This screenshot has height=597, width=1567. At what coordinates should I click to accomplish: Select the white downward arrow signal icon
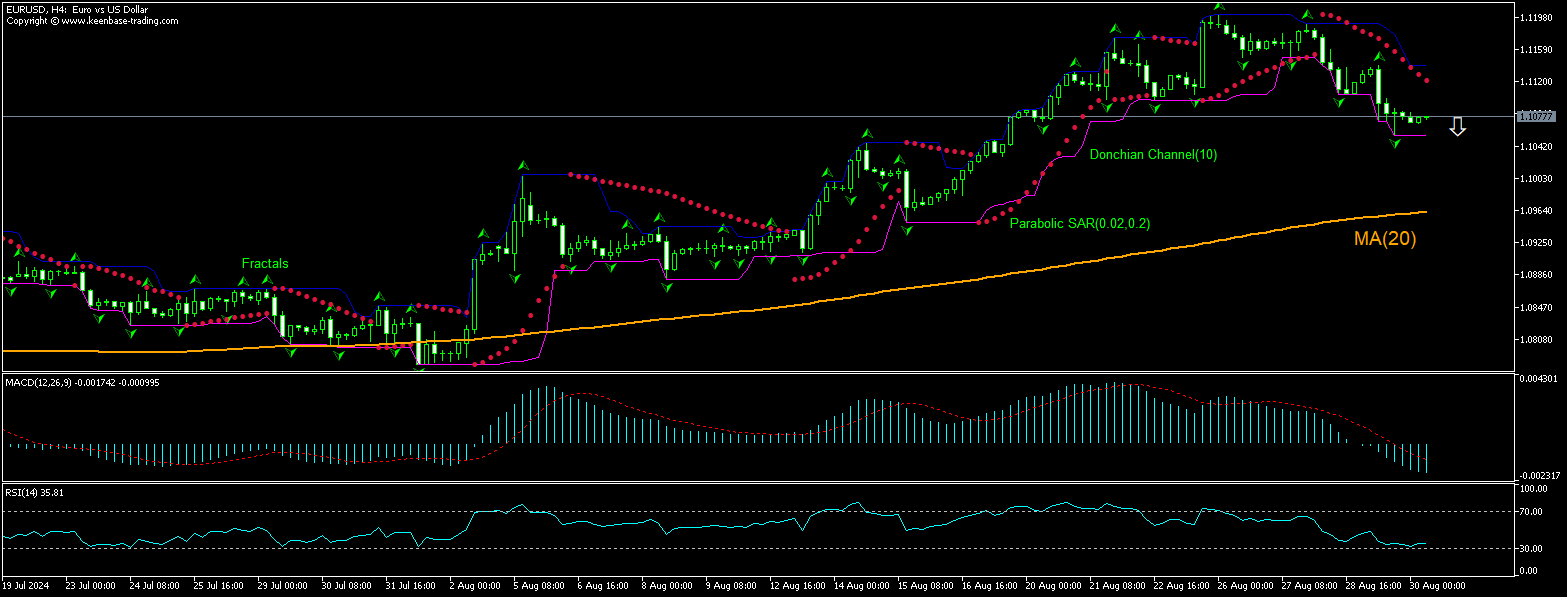tap(1458, 127)
